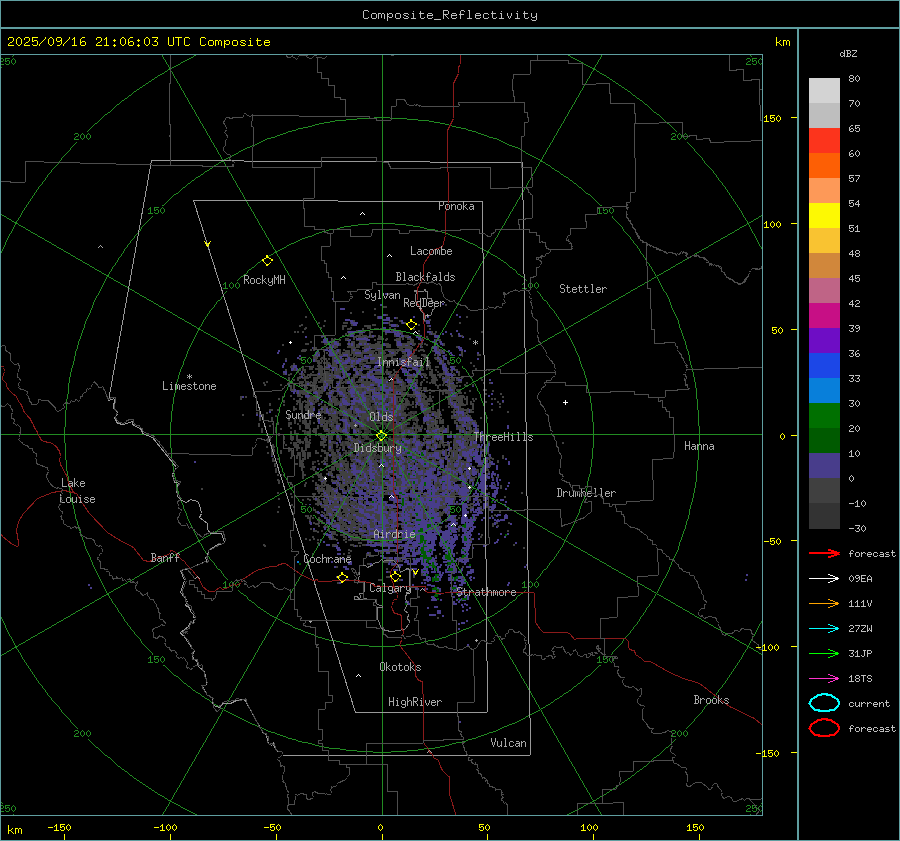Select the white 09EA arrow icon
Image resolution: width=900 pixels, height=841 pixels.
click(824, 578)
